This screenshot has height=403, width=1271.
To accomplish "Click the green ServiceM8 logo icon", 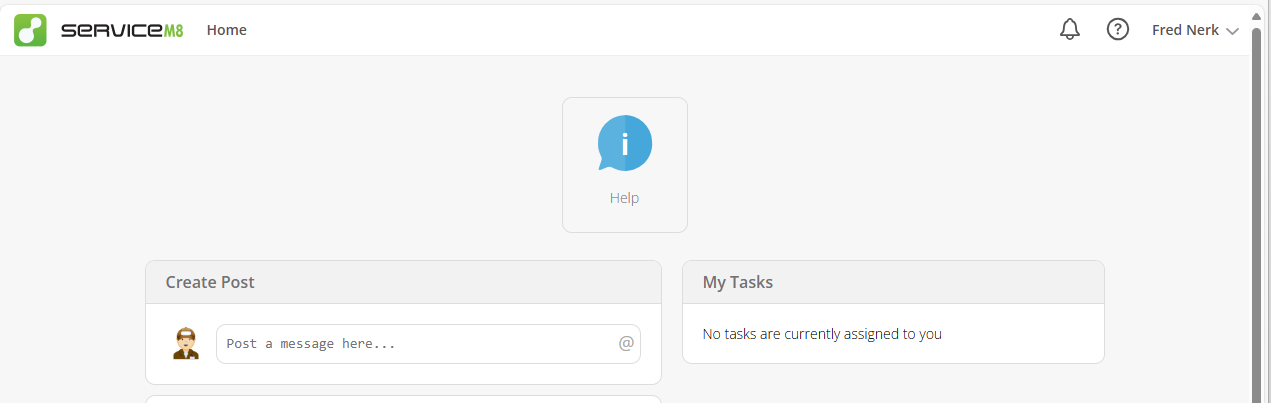I will [x=30, y=30].
